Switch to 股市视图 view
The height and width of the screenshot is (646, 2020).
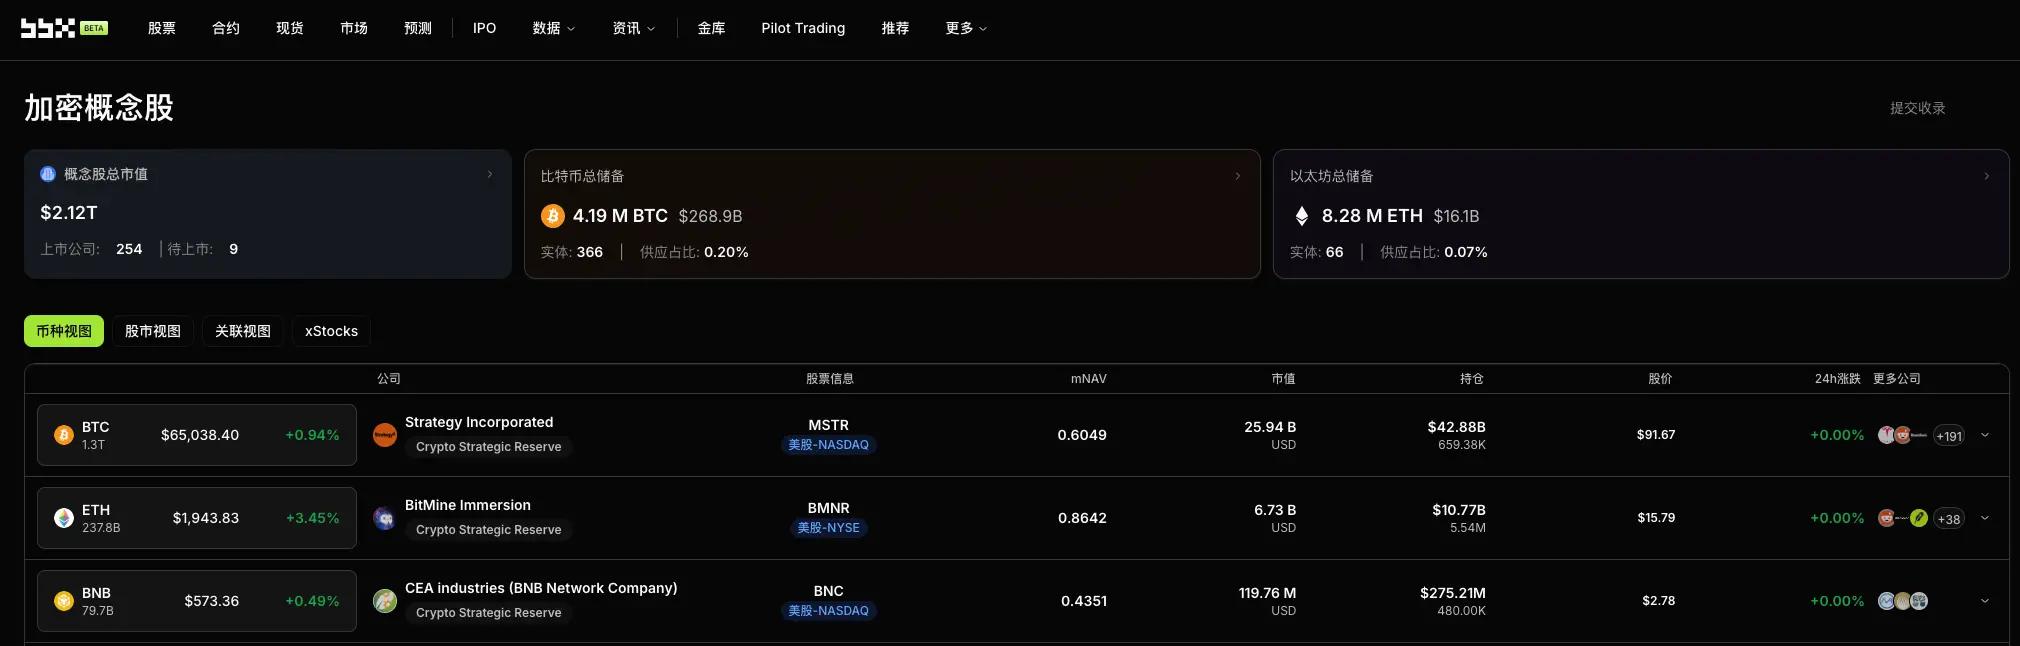153,331
